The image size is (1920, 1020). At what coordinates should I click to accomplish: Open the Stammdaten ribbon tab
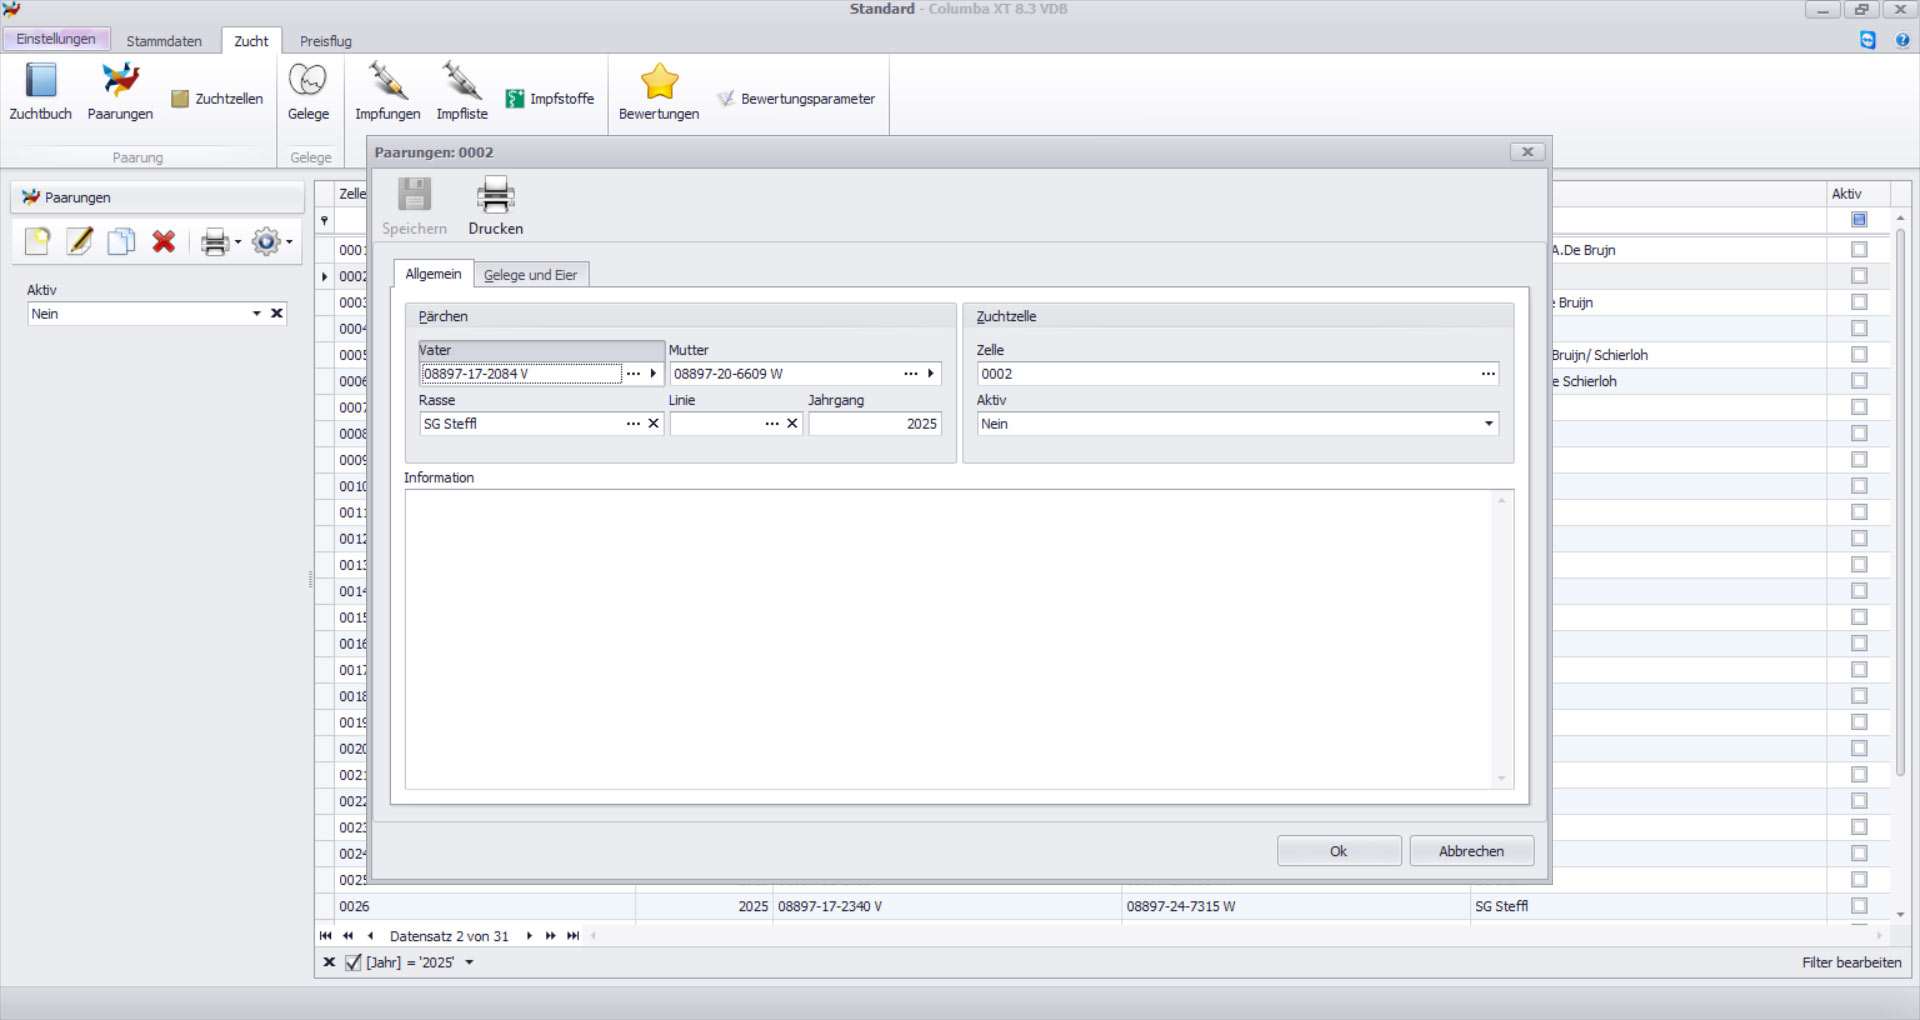(x=164, y=41)
